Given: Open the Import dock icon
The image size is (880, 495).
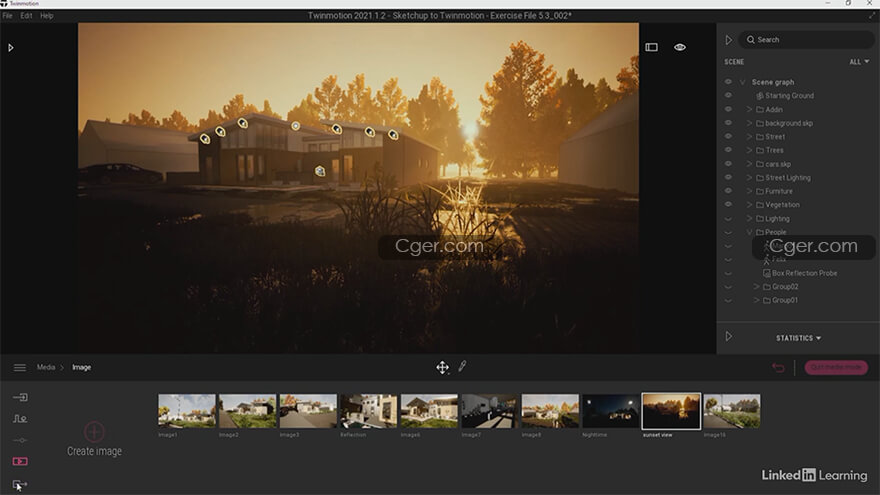Looking at the screenshot, I should (20, 397).
